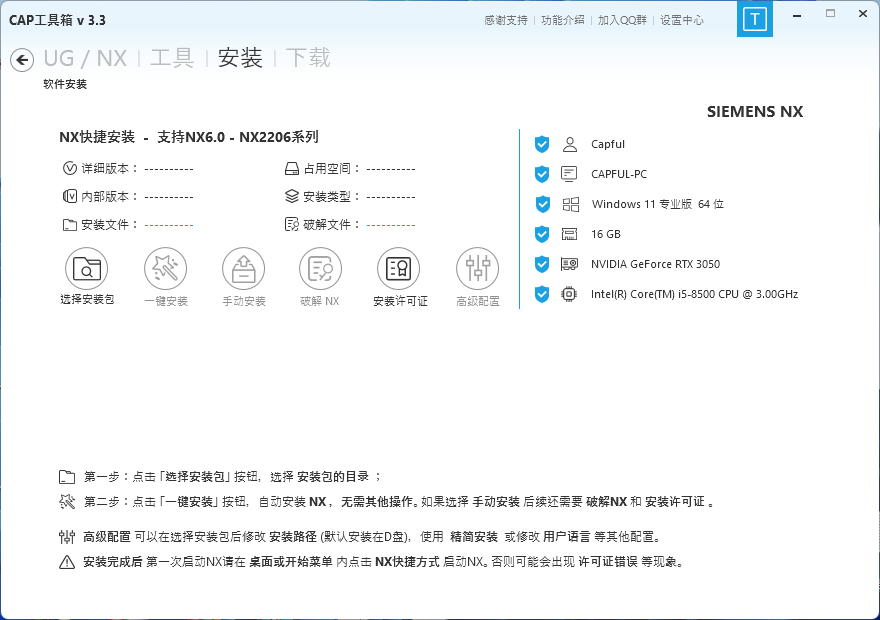Screen dimensions: 880x620
Task: Click the blue T icon in titlebar
Action: (x=755, y=18)
